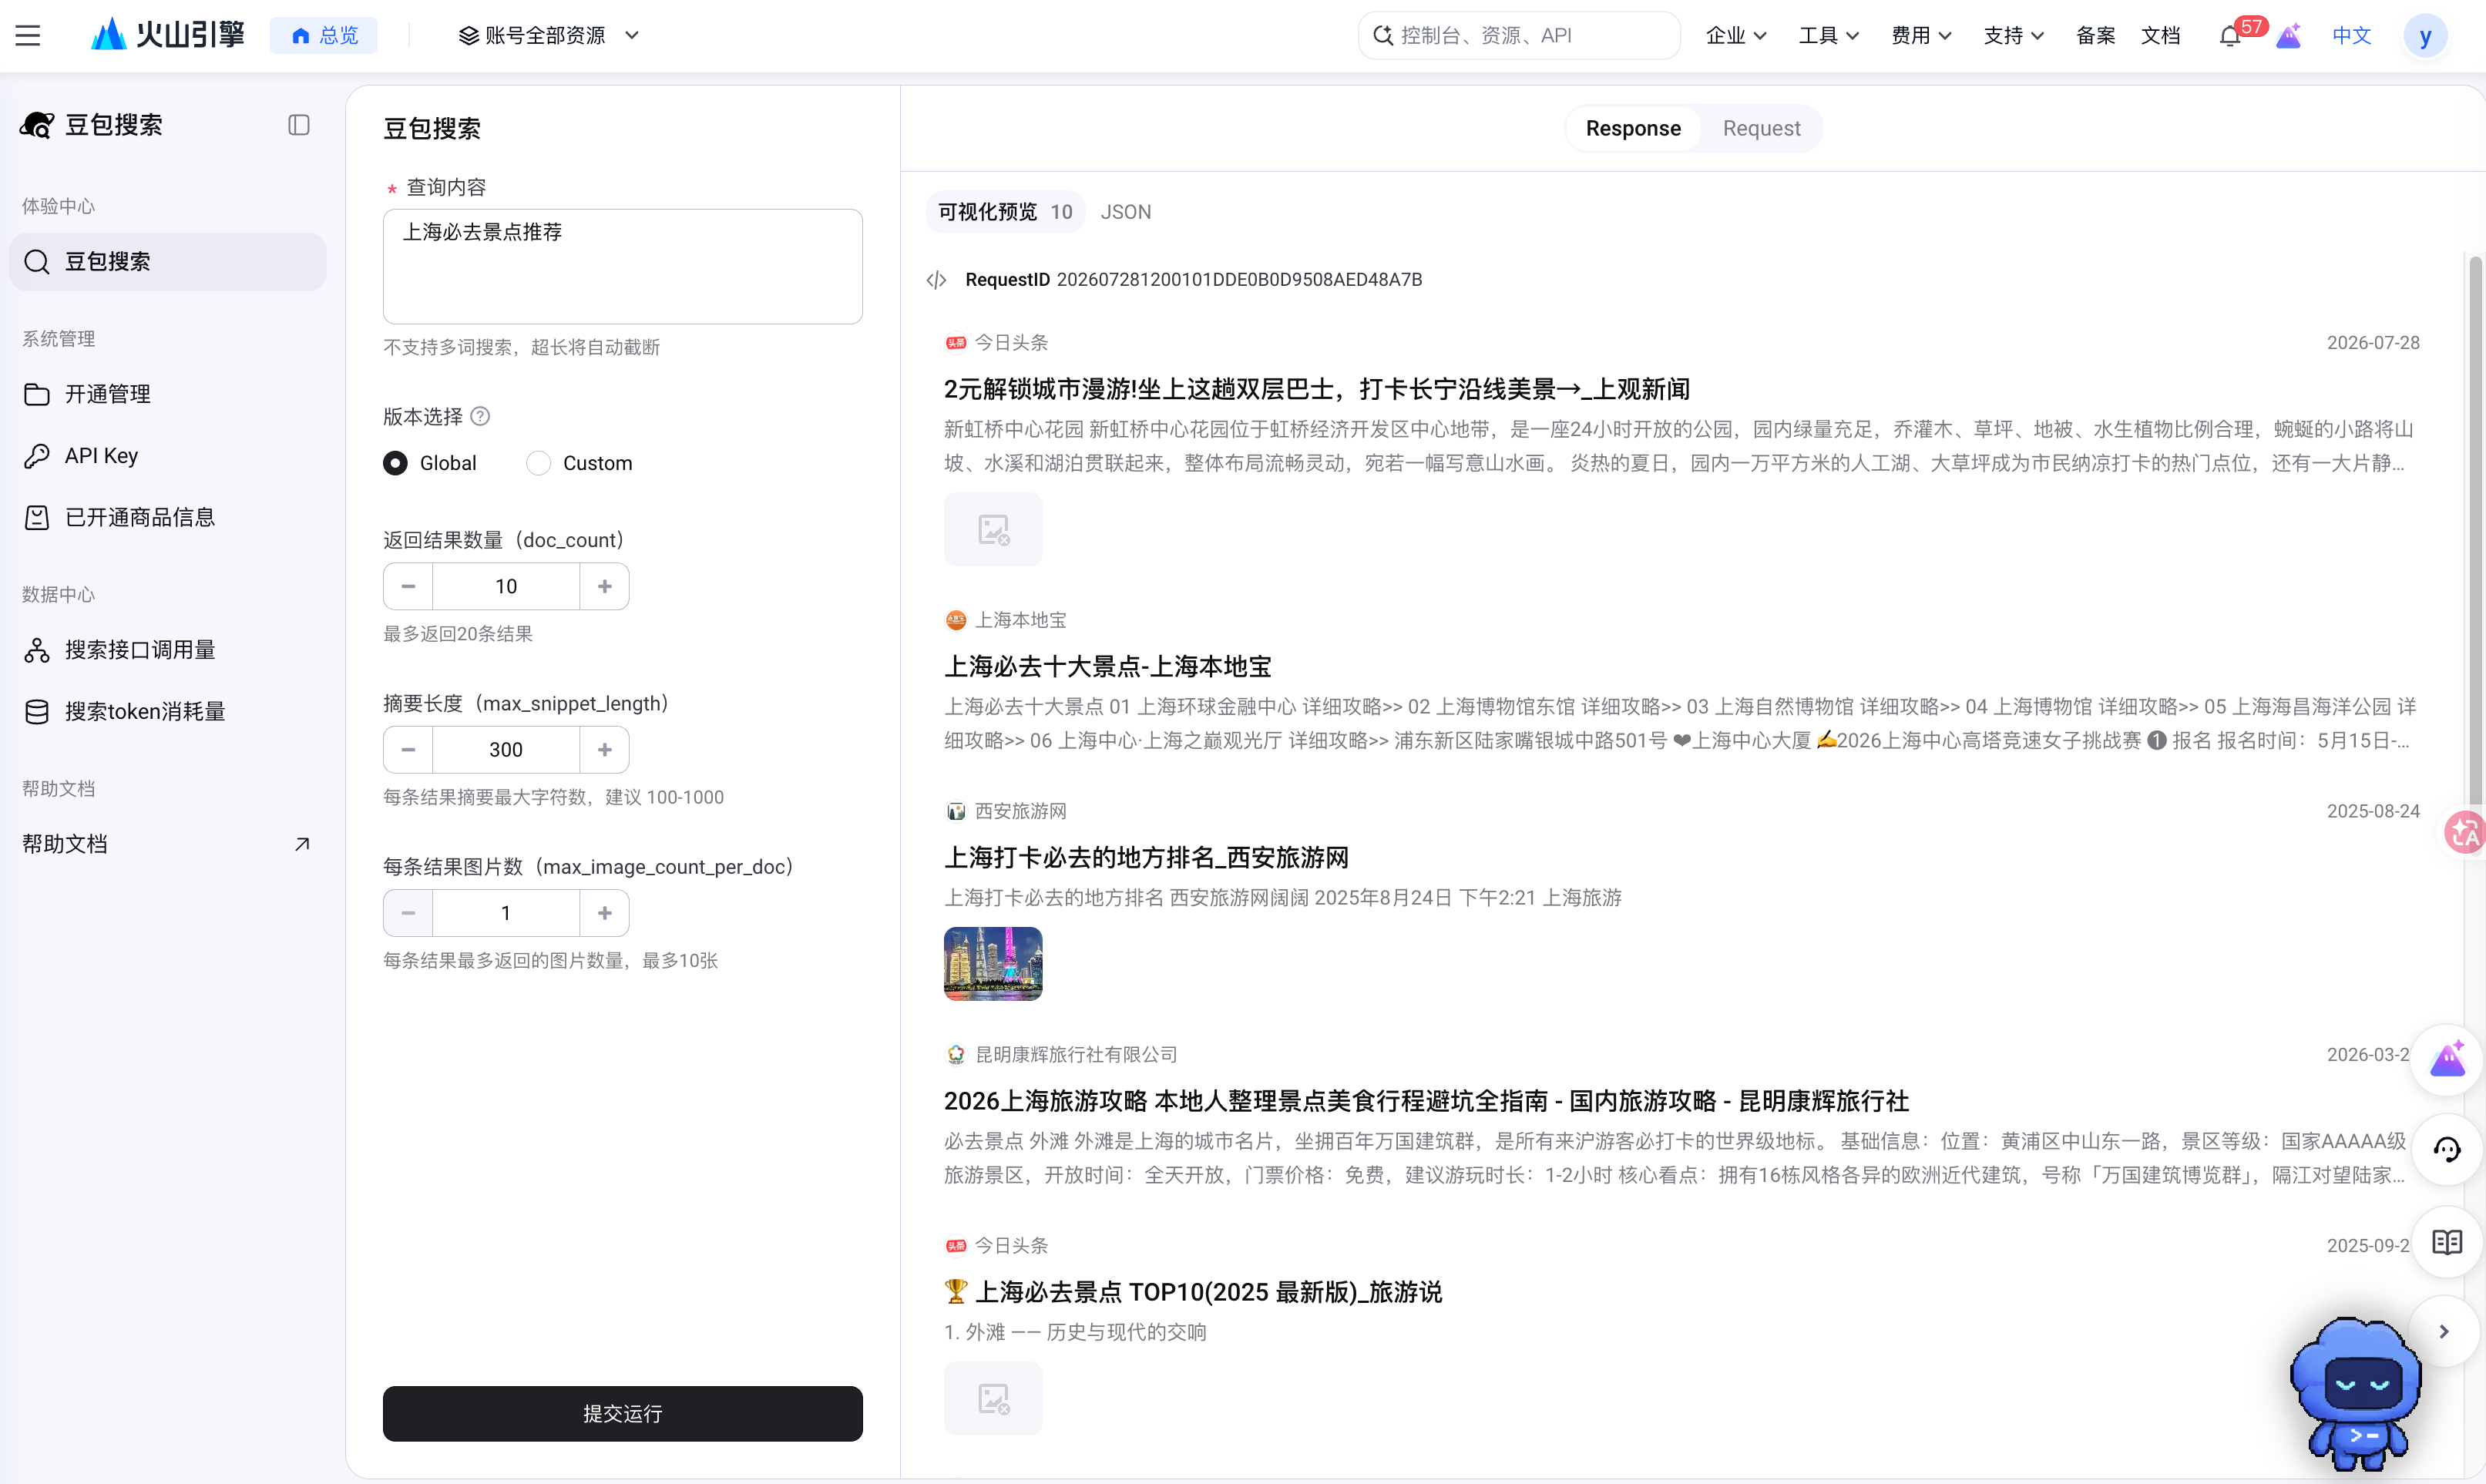
Task: Switch to the JSON view tab
Action: pyautogui.click(x=1125, y=212)
